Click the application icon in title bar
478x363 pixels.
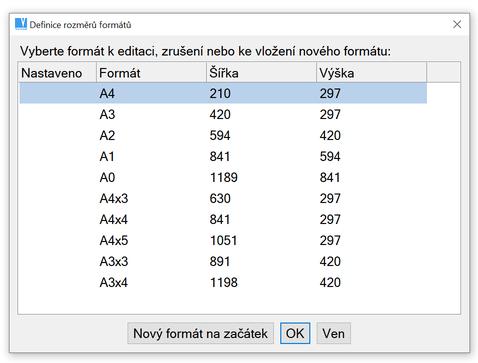tap(21, 24)
